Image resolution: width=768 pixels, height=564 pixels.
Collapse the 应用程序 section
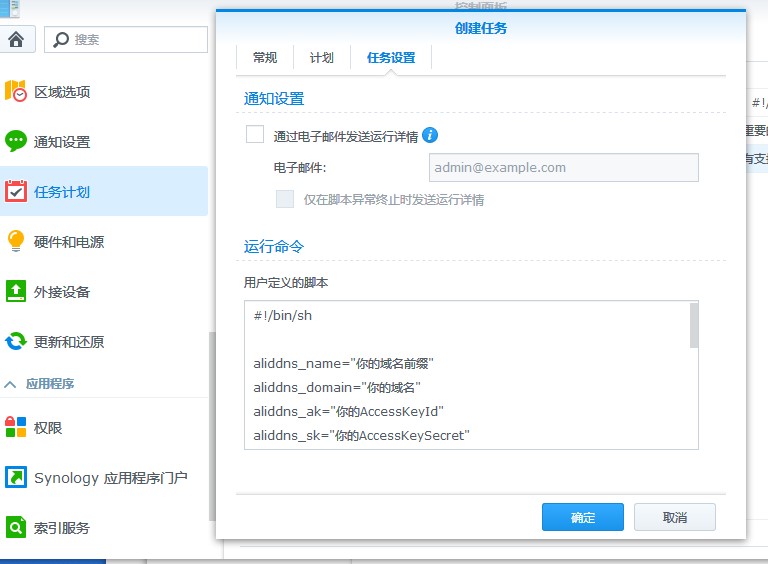click(x=10, y=384)
